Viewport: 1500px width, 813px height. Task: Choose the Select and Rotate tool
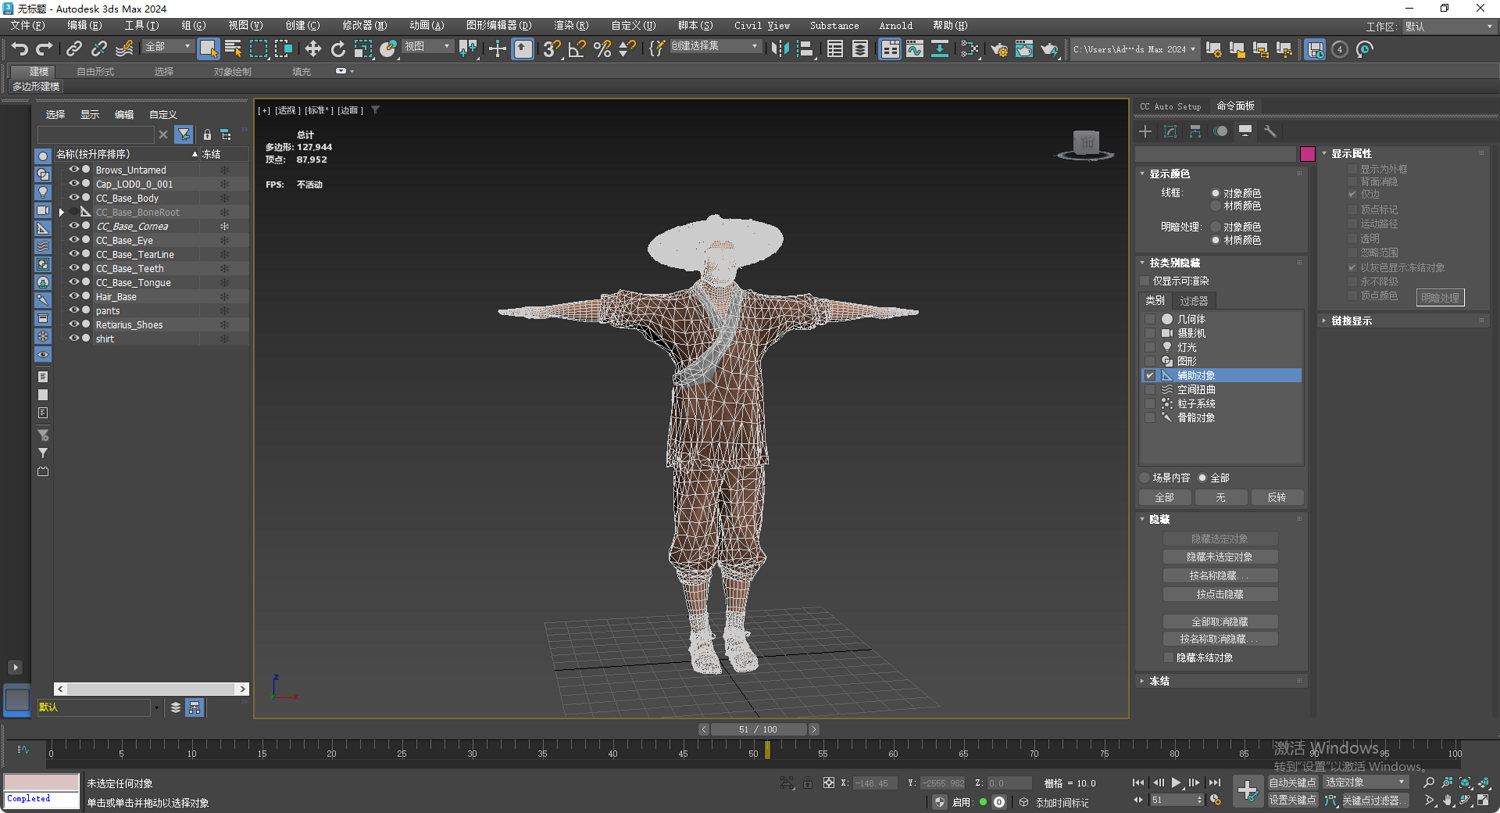tap(338, 49)
